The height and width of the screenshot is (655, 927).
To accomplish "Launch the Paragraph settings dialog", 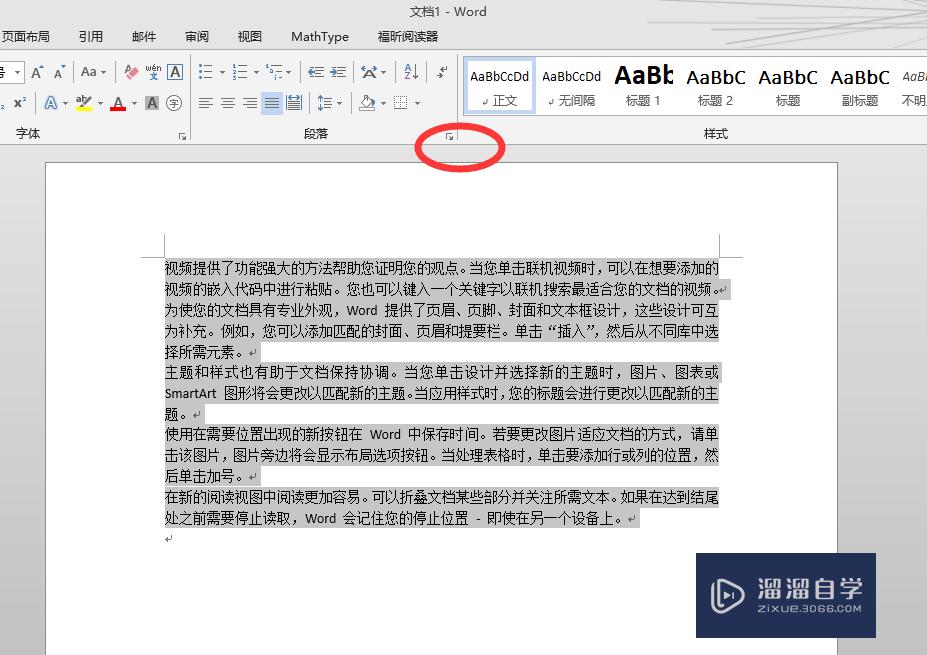I will pyautogui.click(x=449, y=135).
